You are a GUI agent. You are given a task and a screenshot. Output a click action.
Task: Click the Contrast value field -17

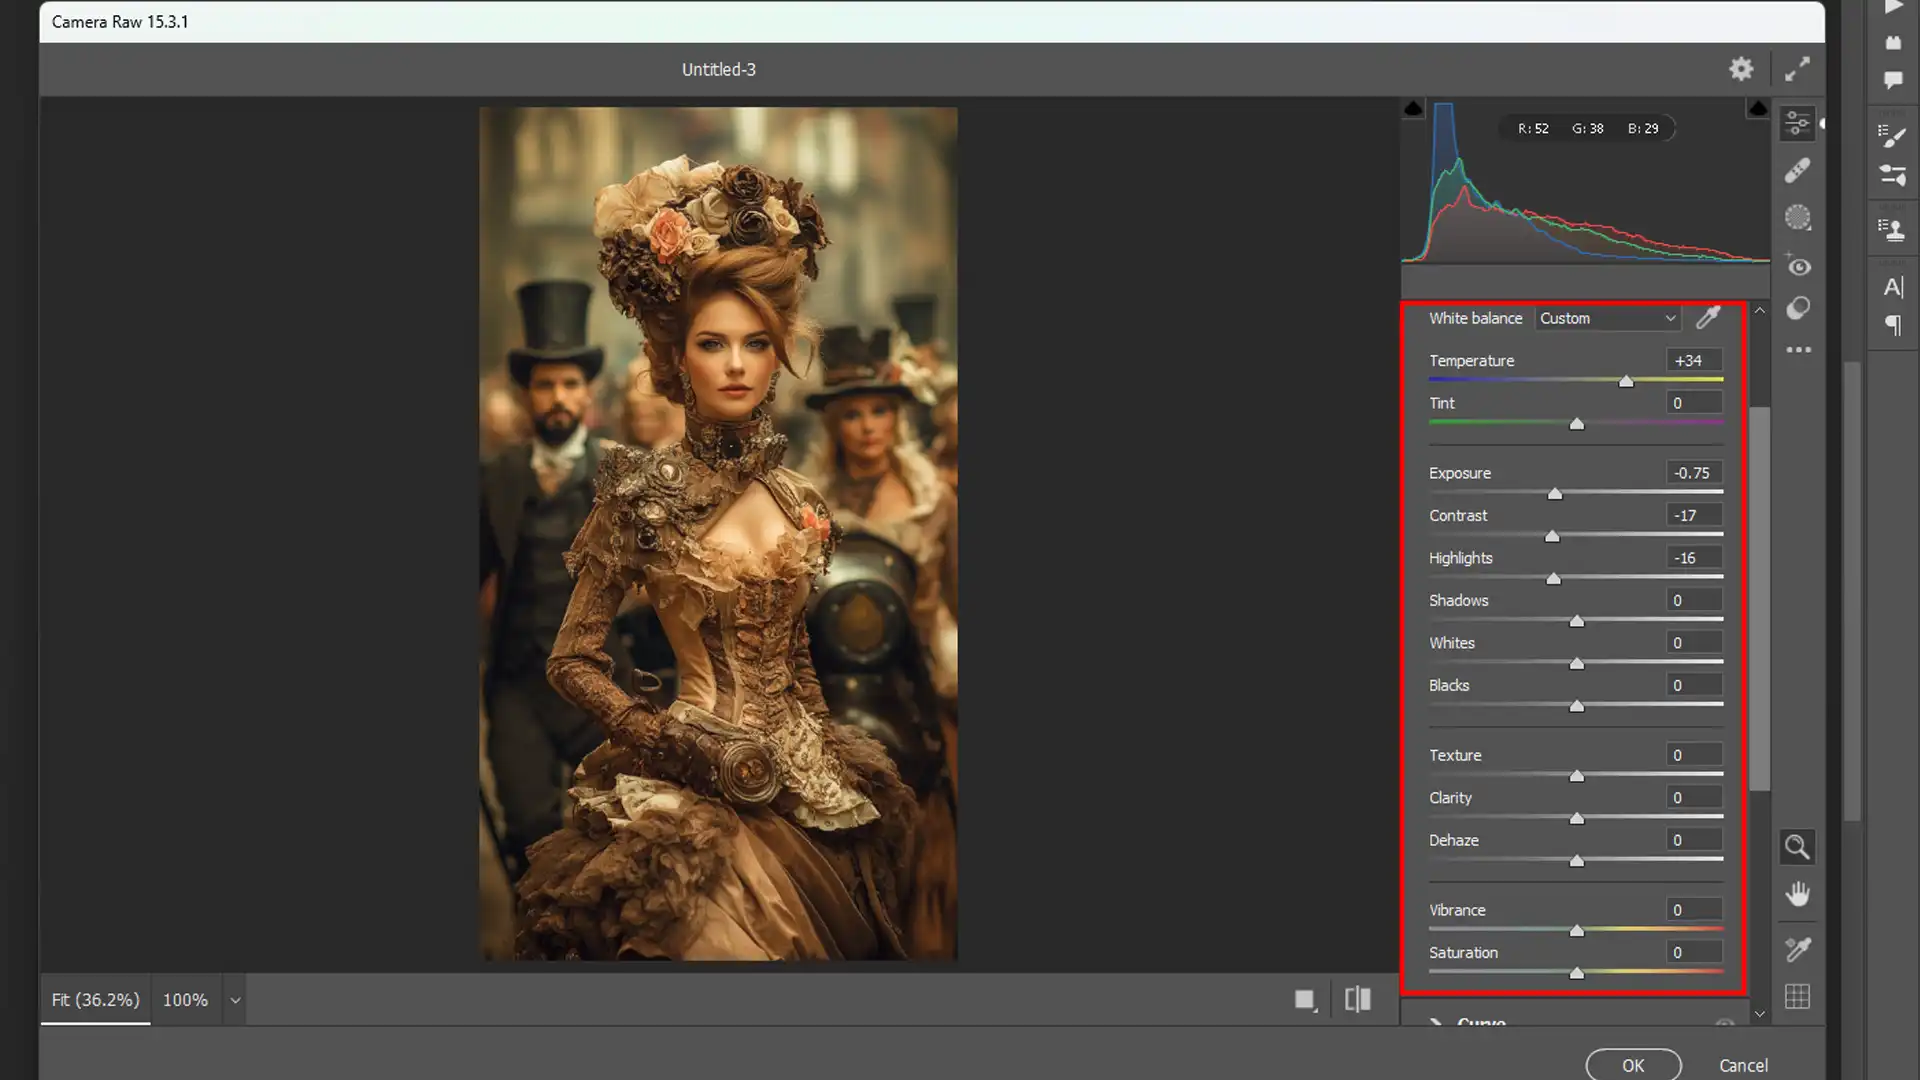pyautogui.click(x=1694, y=515)
